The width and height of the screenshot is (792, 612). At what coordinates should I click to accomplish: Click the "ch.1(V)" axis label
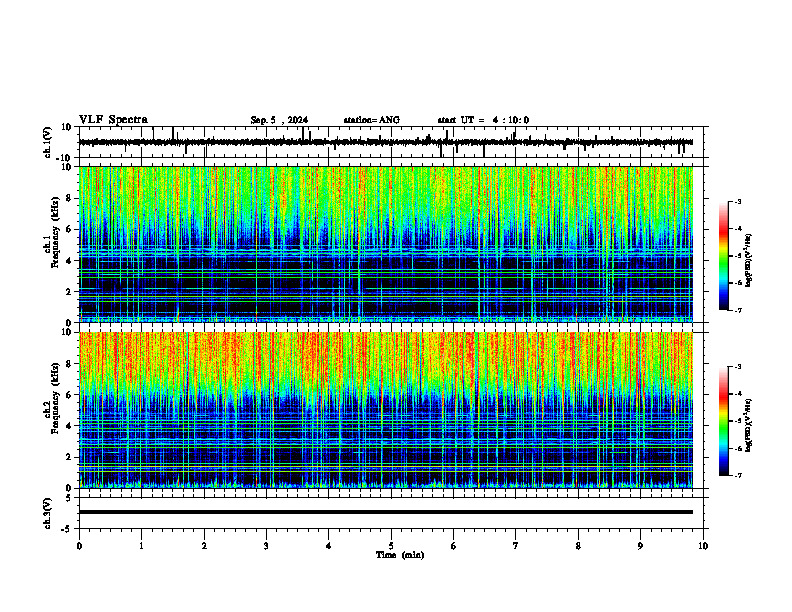[48, 142]
